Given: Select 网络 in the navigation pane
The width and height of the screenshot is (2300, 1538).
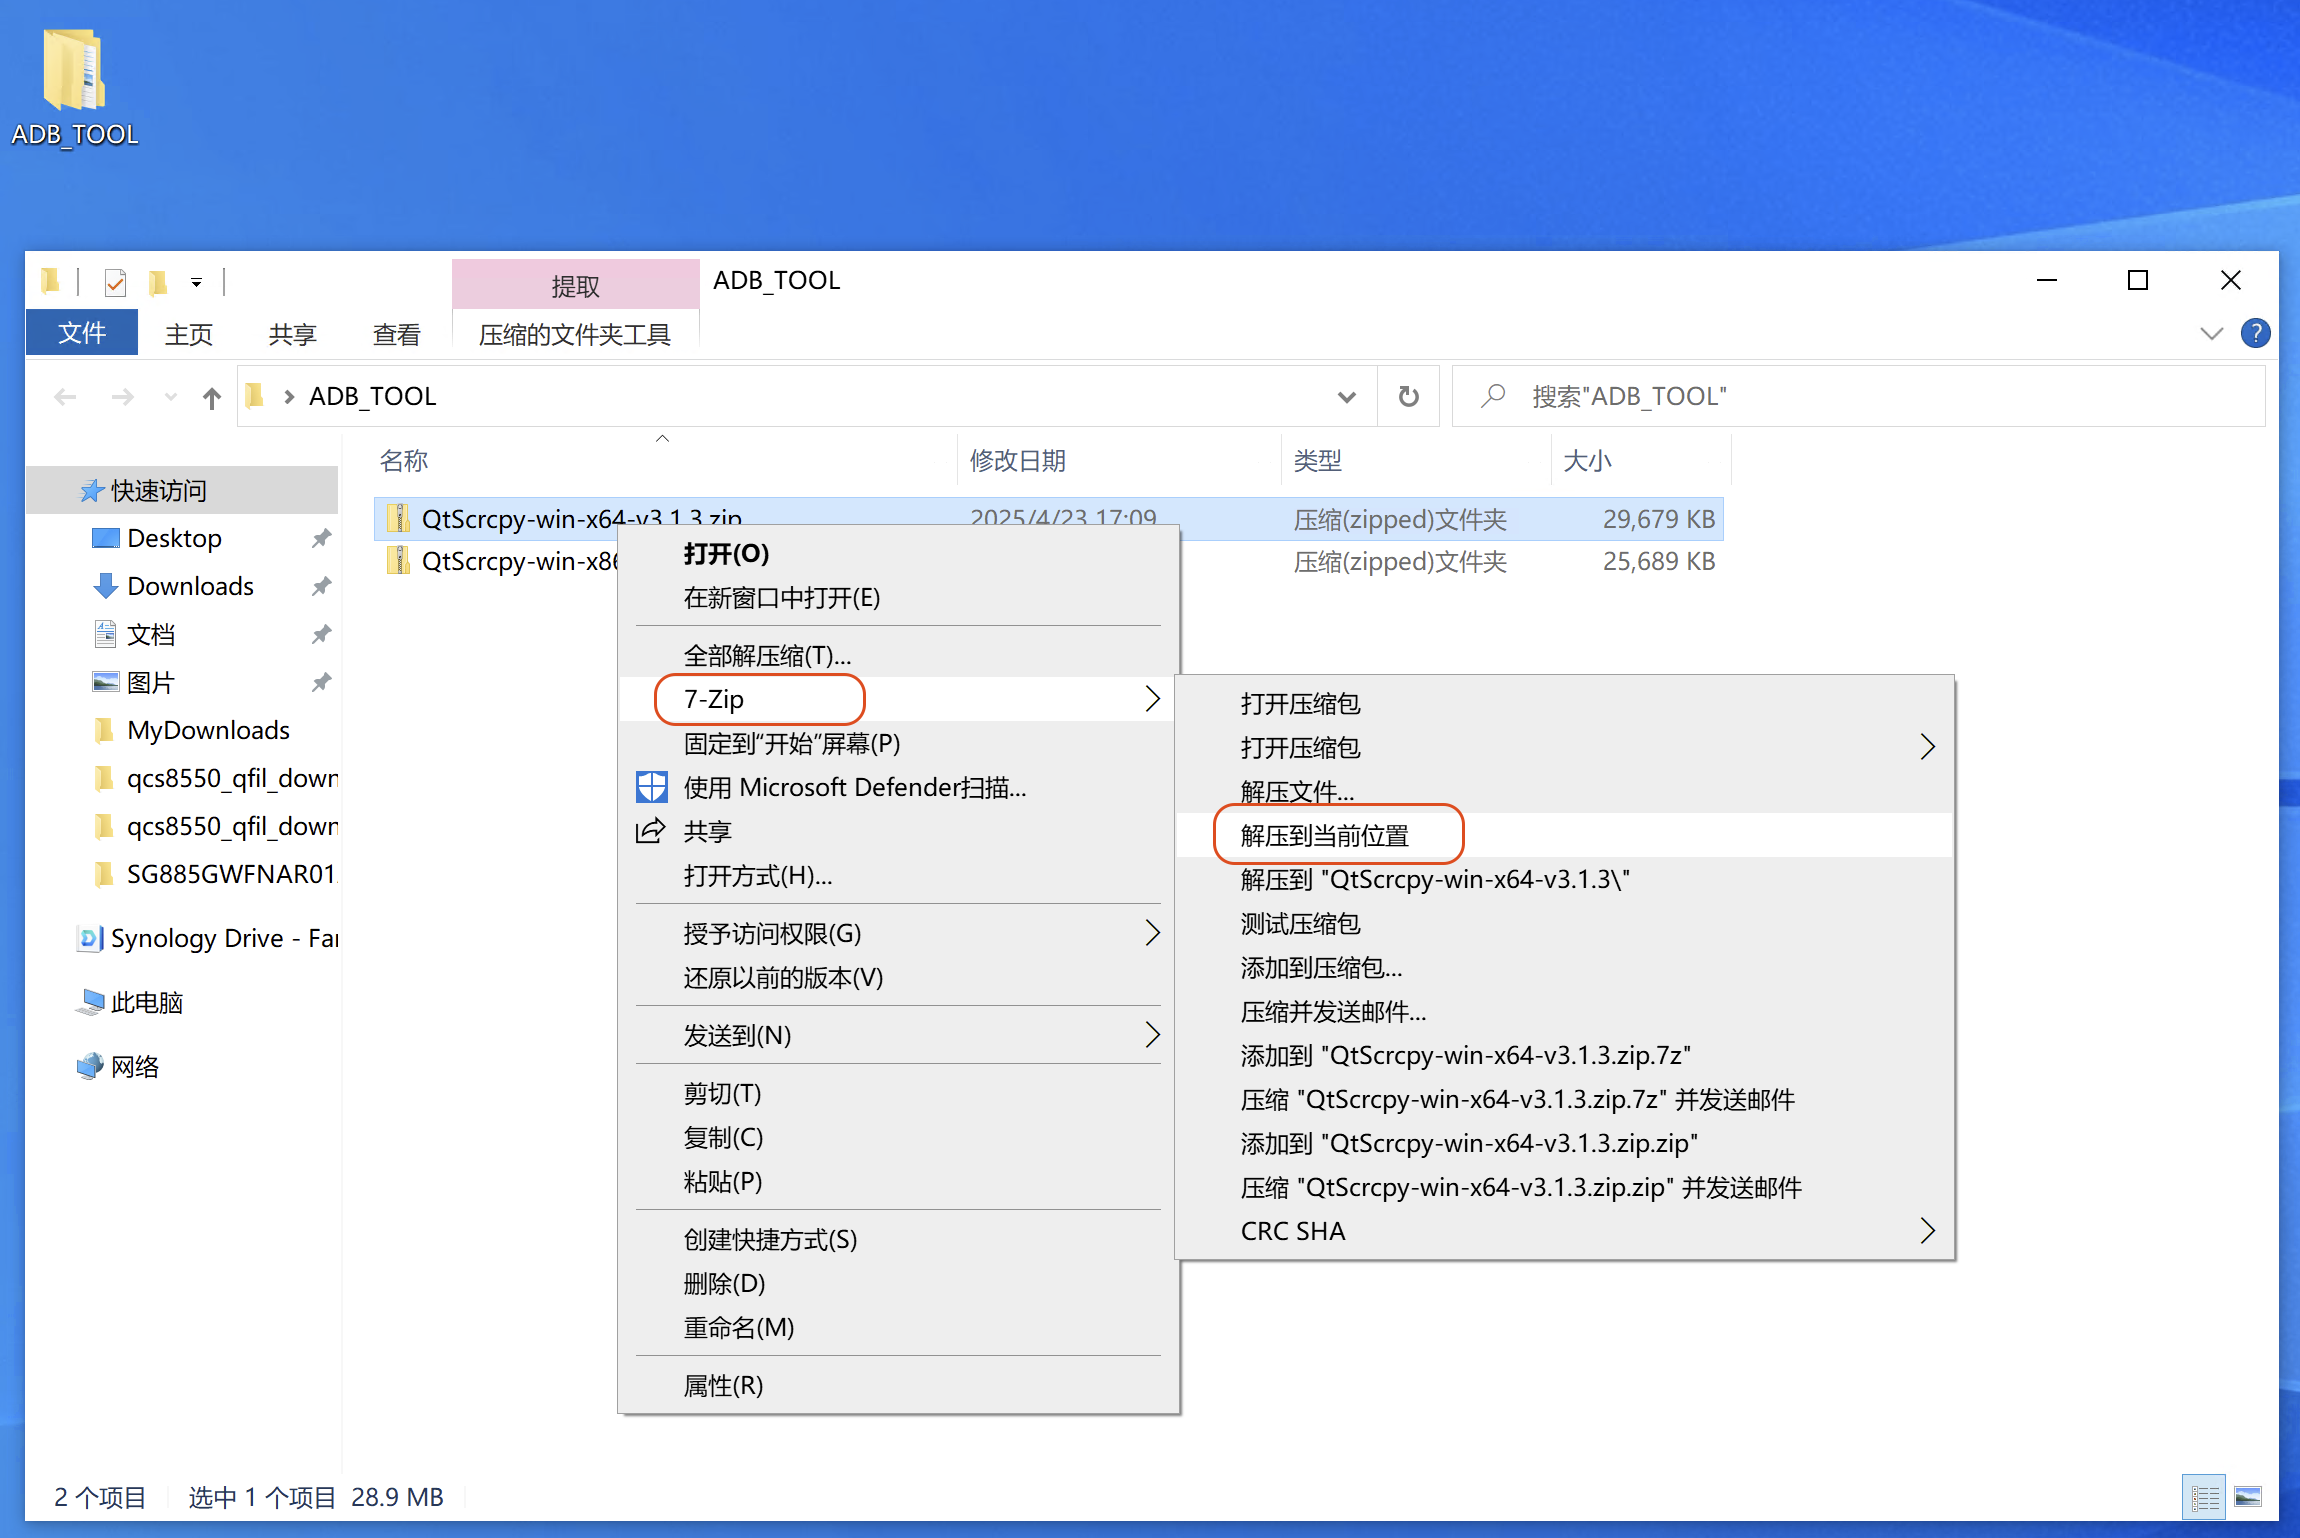Looking at the screenshot, I should pos(135,1066).
